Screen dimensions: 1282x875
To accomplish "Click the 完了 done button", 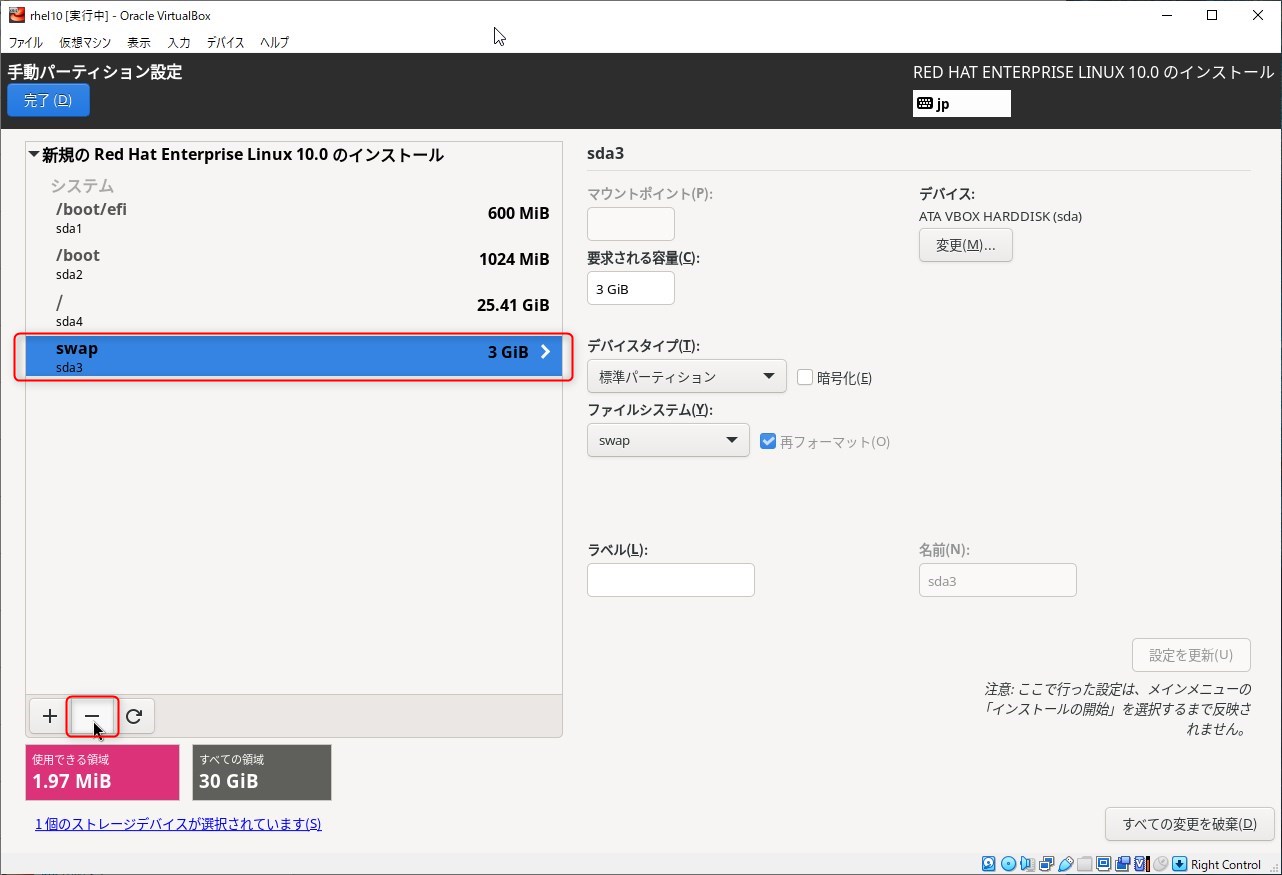I will coord(48,100).
